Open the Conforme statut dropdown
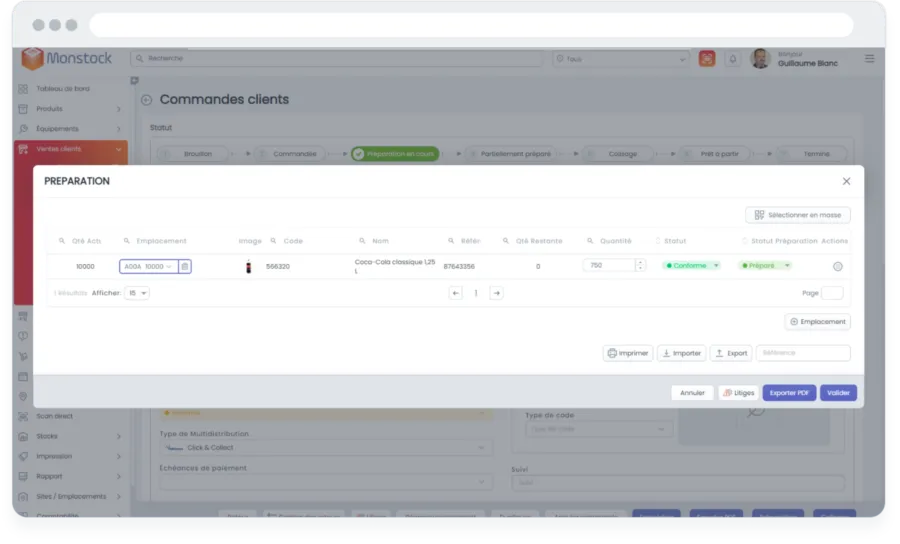This screenshot has height=544, width=900. [692, 266]
